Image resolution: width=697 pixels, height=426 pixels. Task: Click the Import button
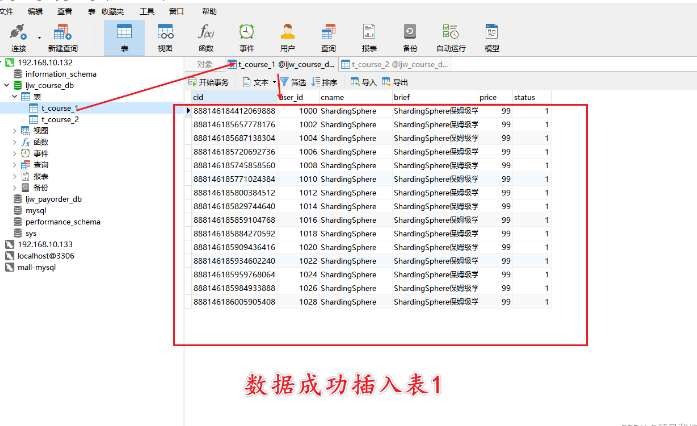(364, 82)
